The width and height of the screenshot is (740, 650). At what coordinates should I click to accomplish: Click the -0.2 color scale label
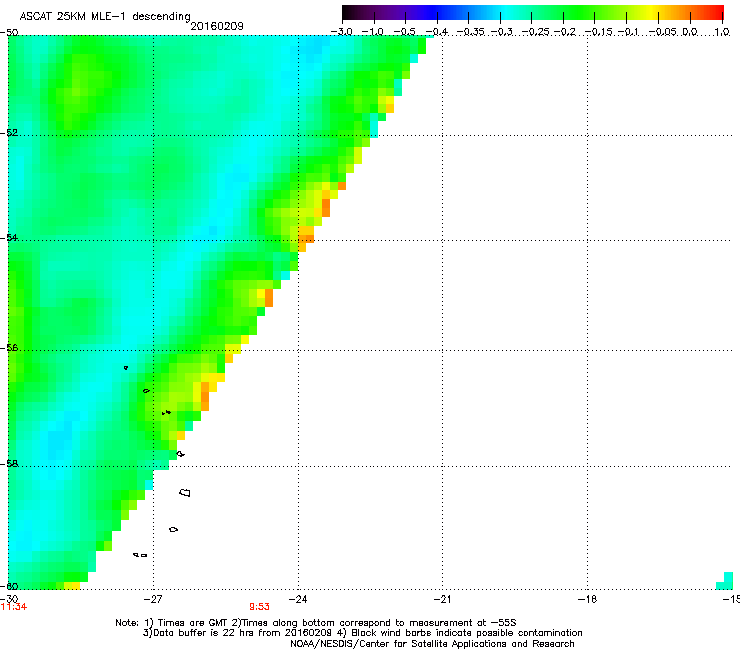point(565,32)
